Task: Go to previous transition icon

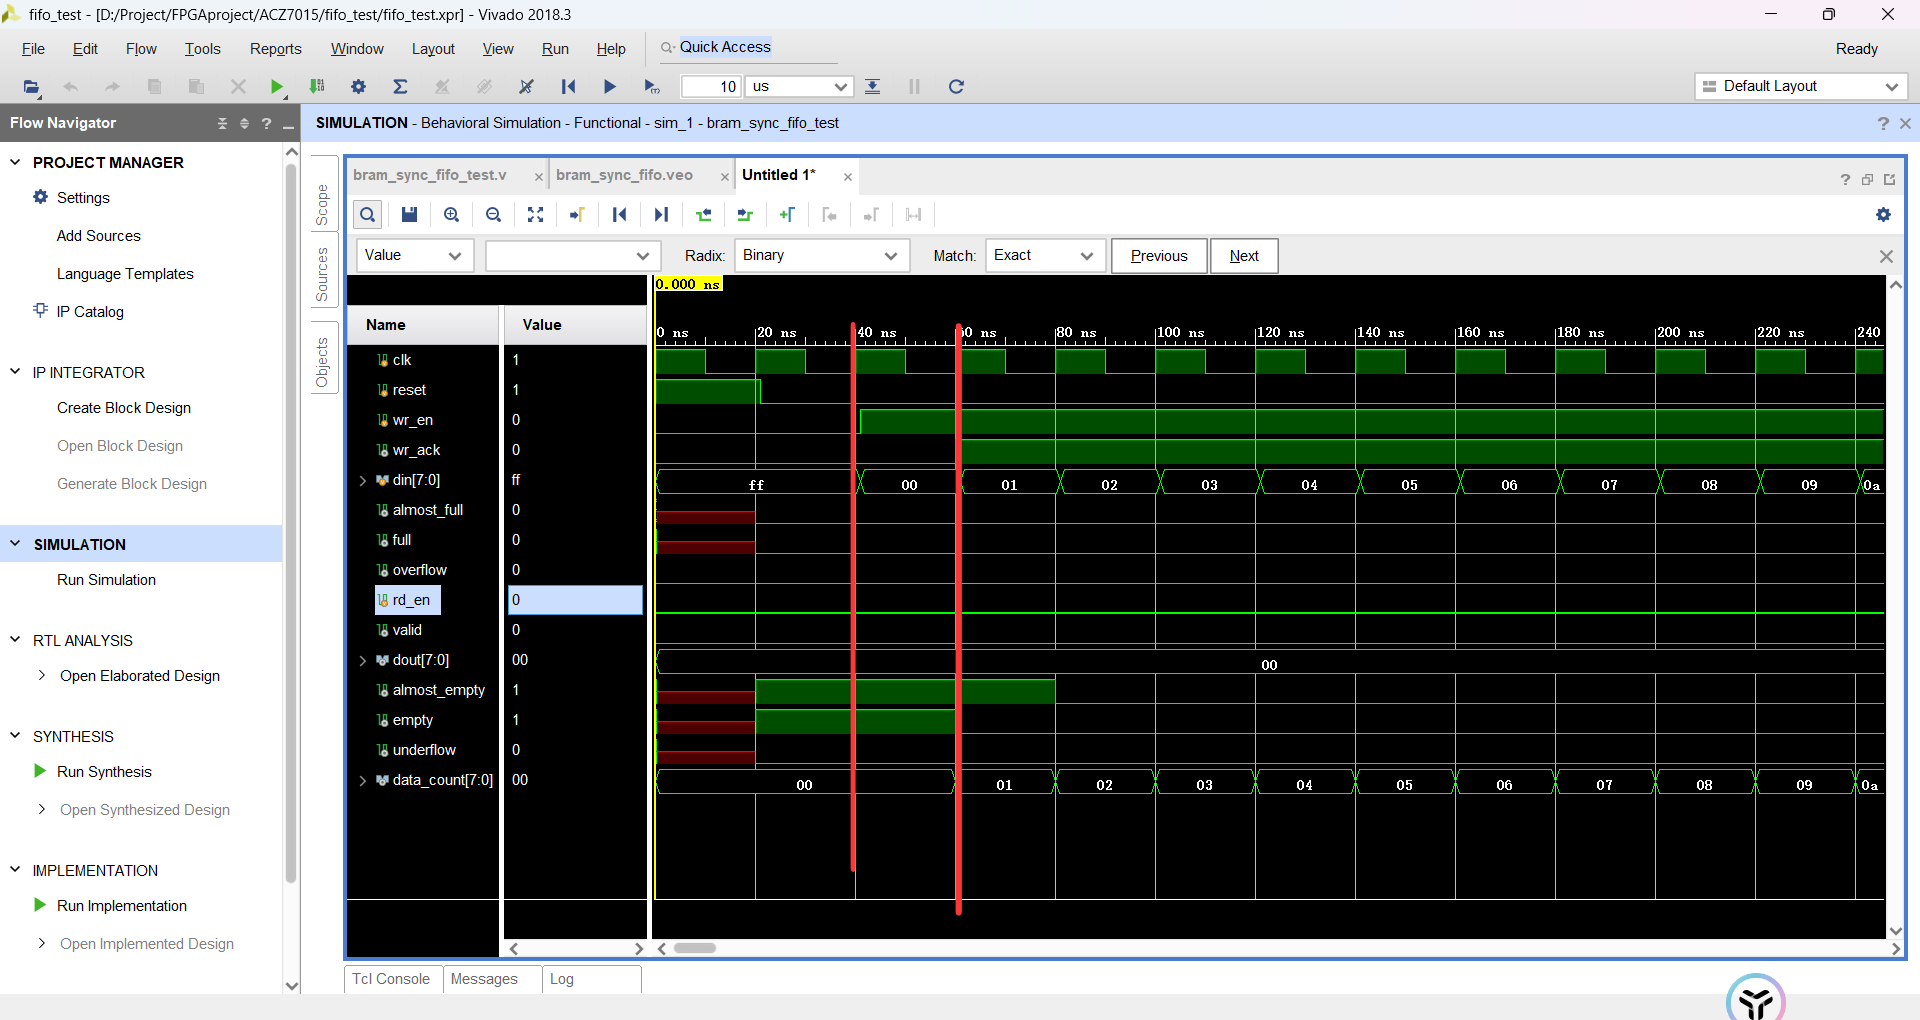Action: (704, 214)
